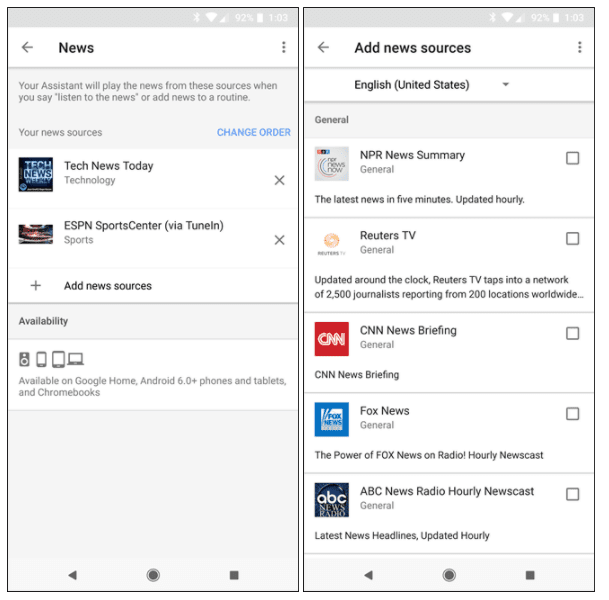Tap Add news sources label

pyautogui.click(x=108, y=286)
